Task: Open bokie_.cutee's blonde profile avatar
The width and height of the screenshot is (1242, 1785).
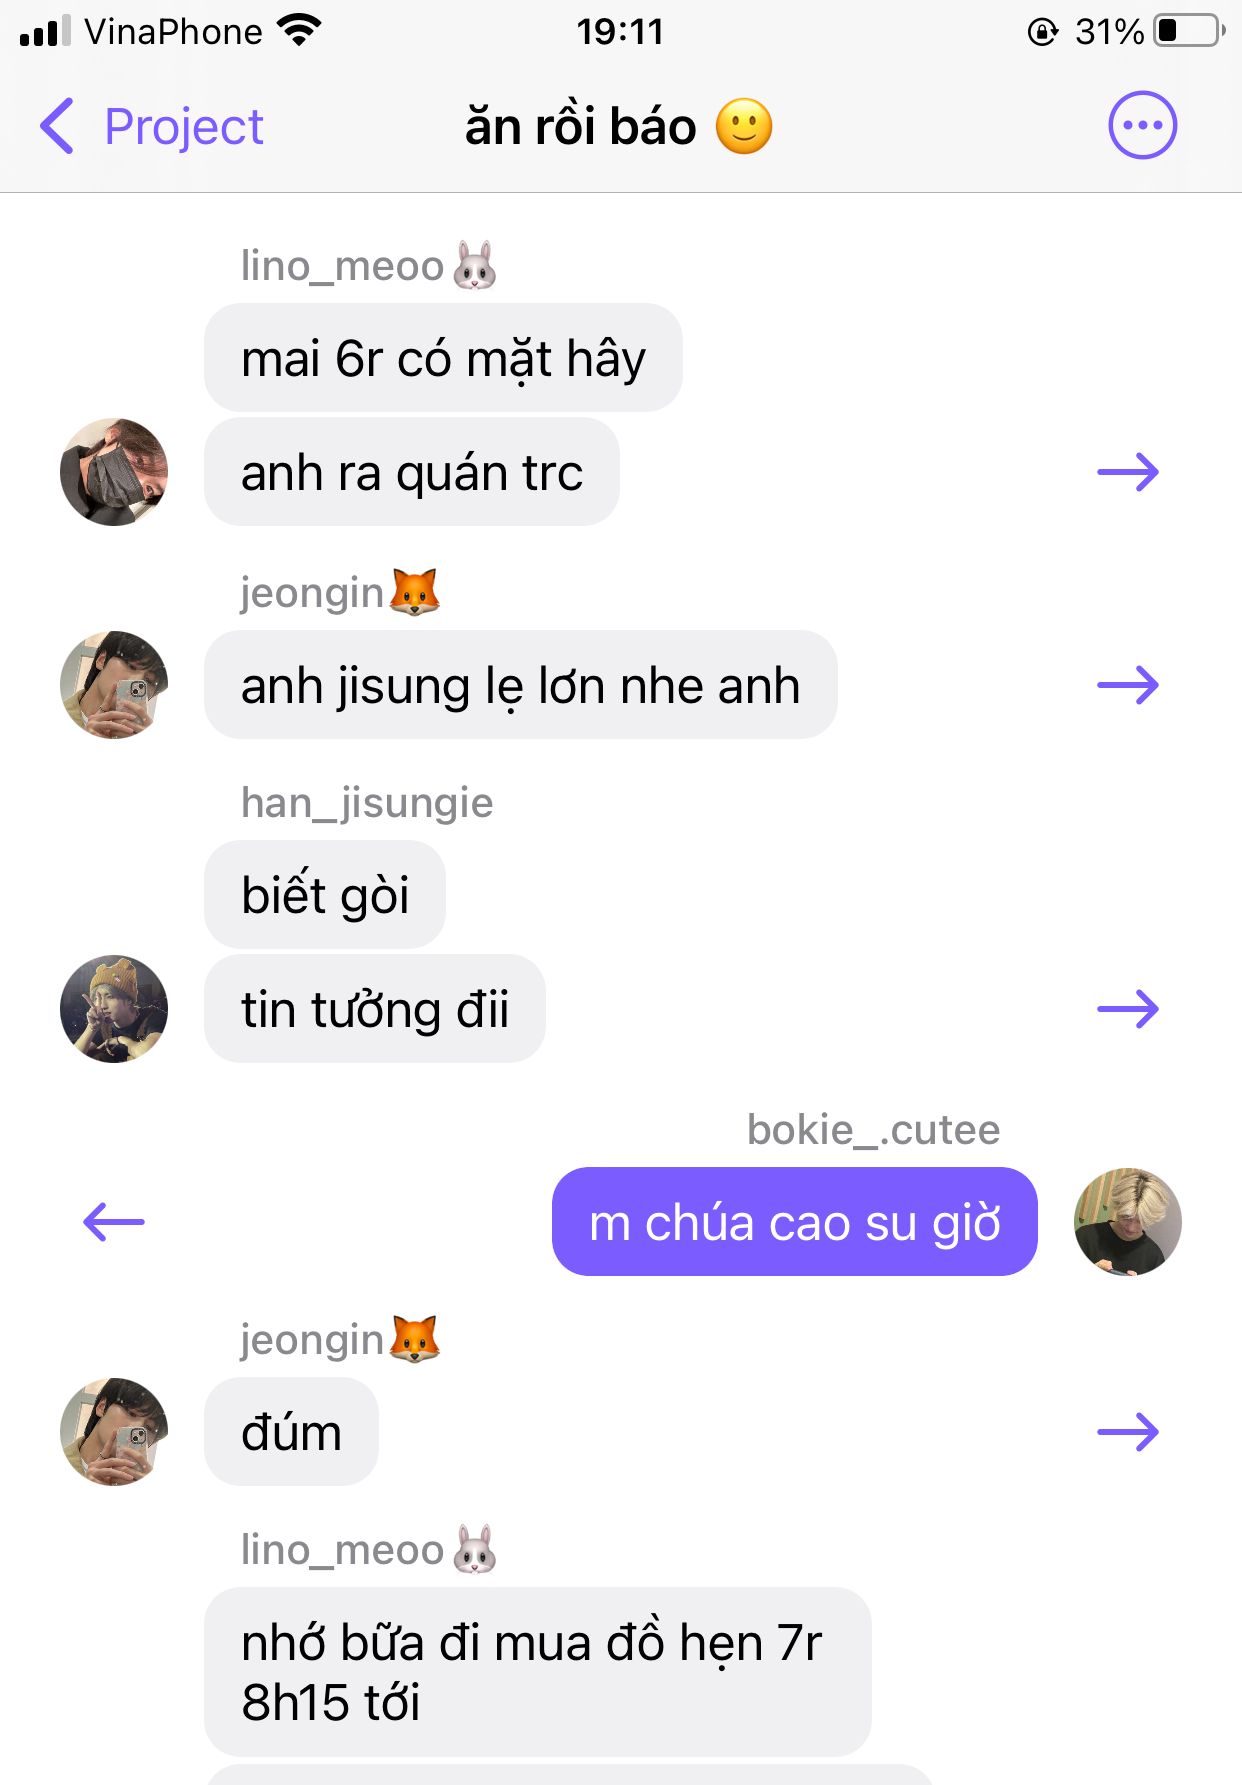Action: click(1128, 1222)
